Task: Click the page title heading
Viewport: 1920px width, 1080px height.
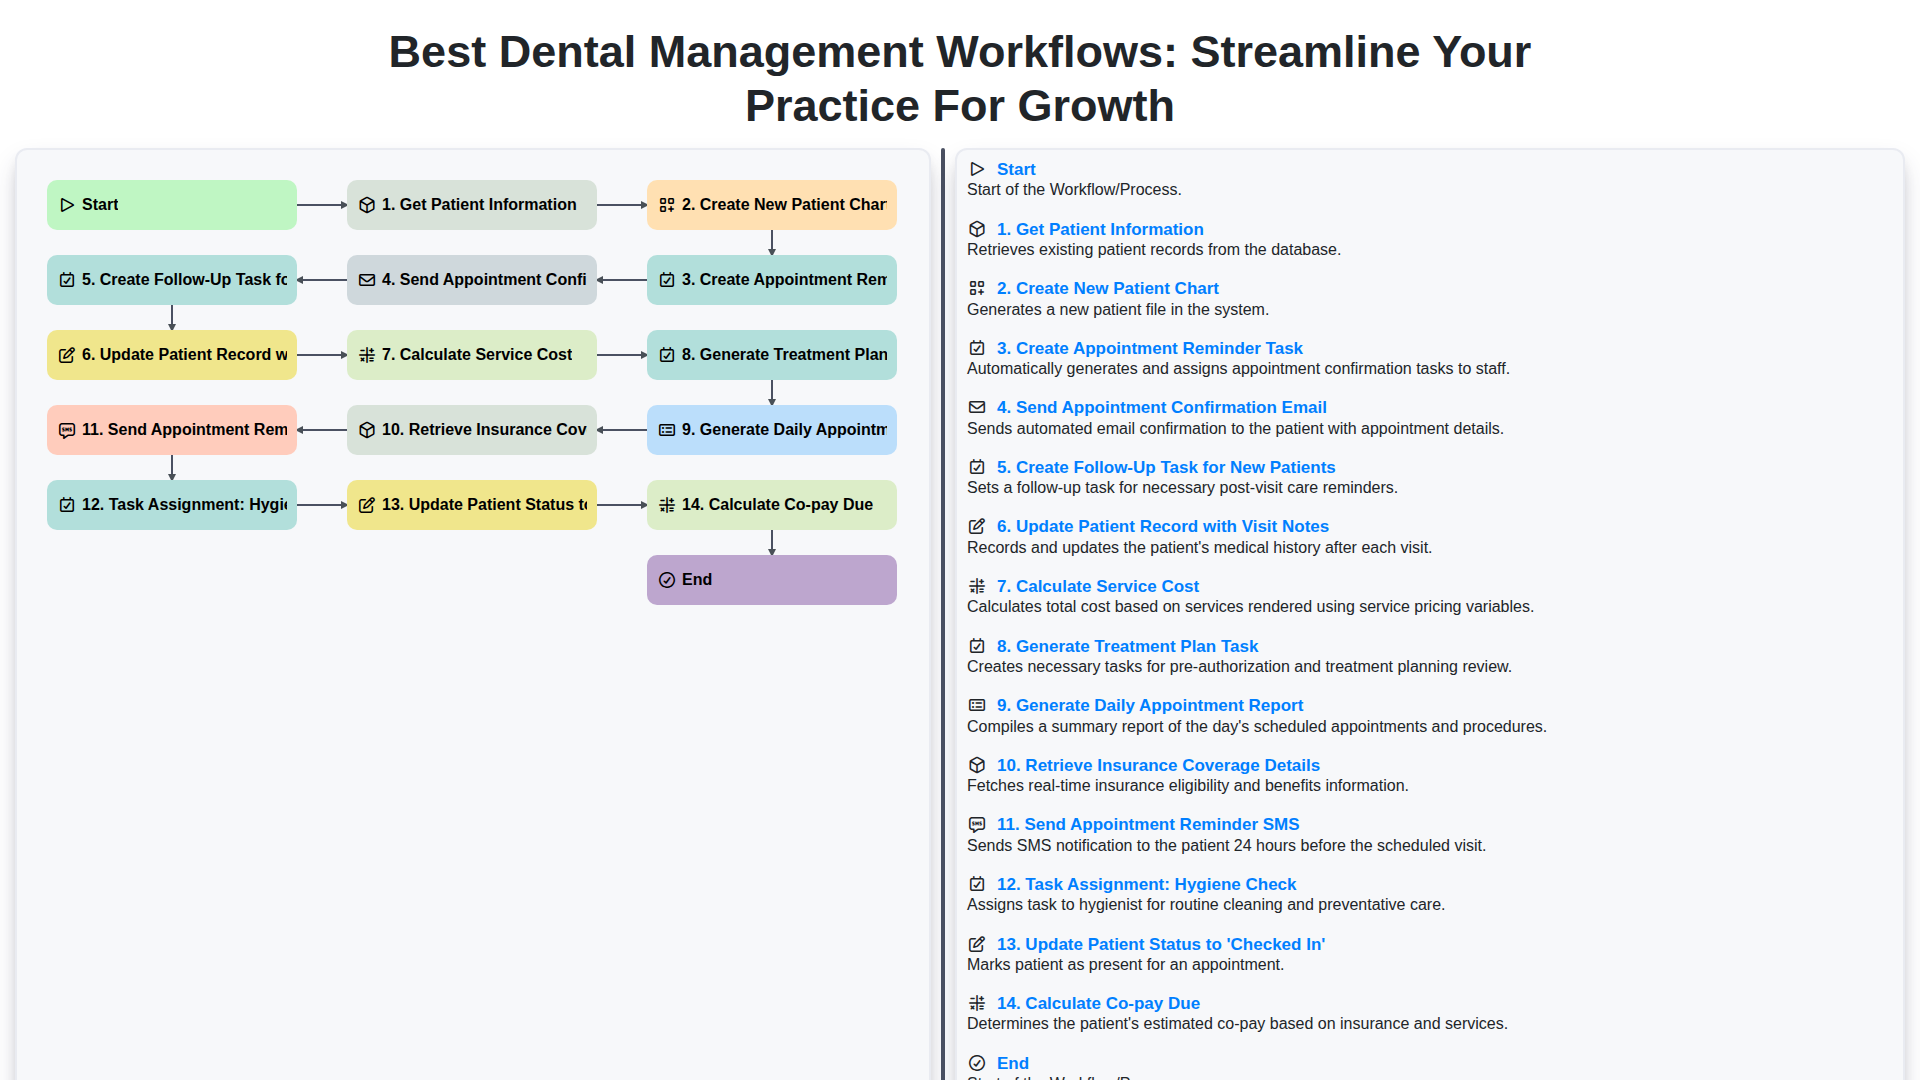Action: [959, 78]
